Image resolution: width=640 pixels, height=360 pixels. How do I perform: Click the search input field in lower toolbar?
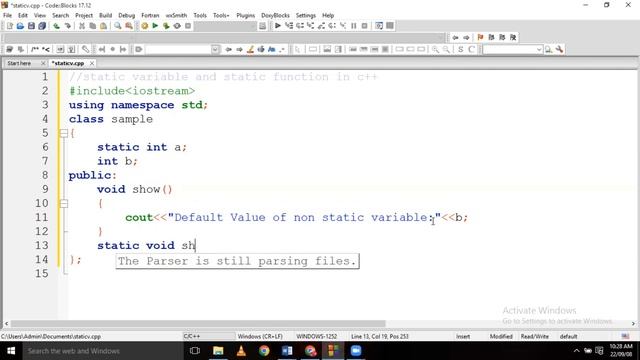click(x=178, y=49)
